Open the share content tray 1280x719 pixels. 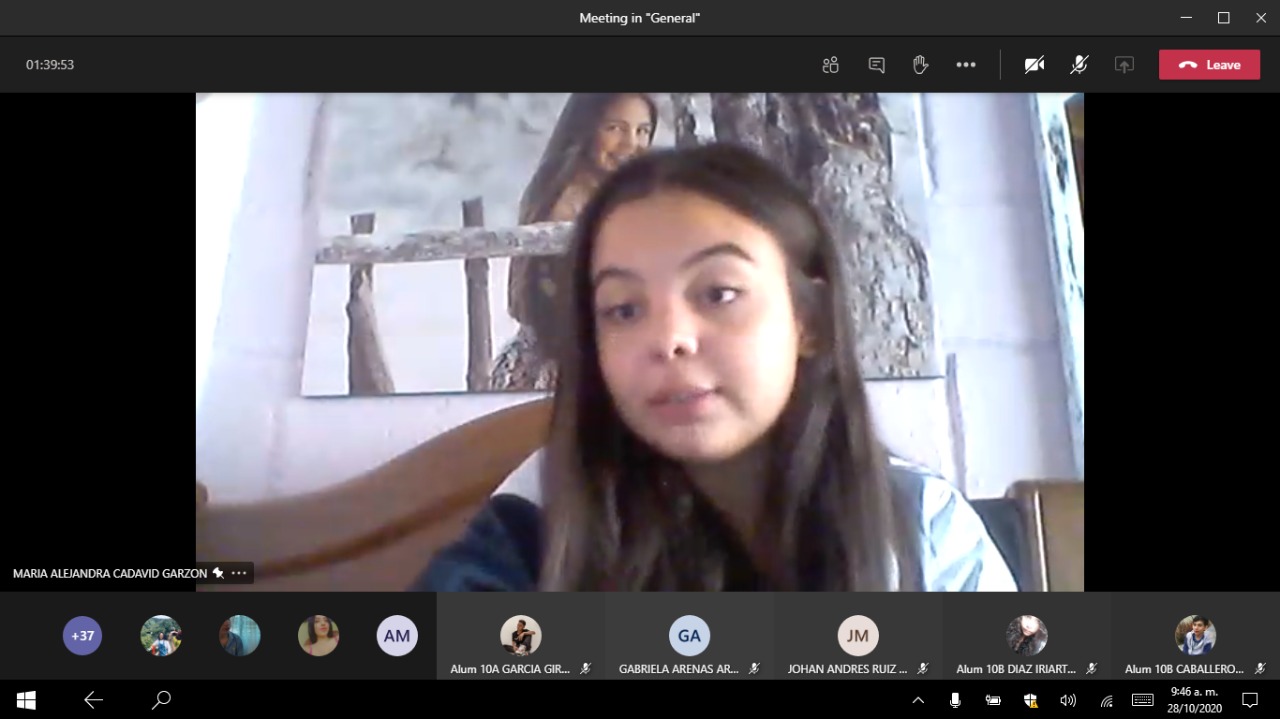[1124, 65]
